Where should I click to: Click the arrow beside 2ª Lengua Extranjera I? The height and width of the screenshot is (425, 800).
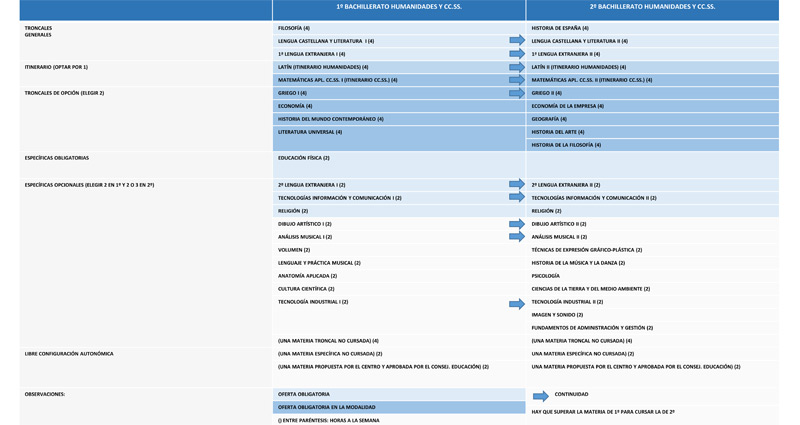click(516, 184)
